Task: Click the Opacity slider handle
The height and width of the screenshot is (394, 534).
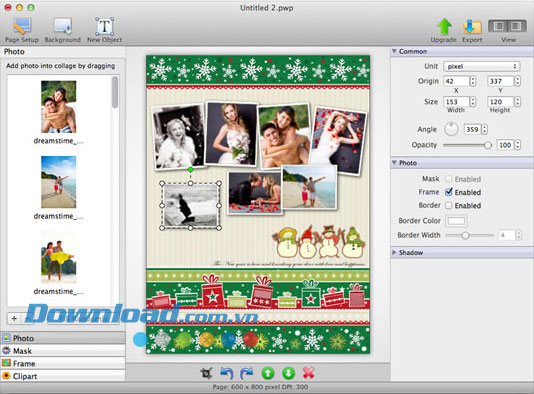Action: click(488, 145)
